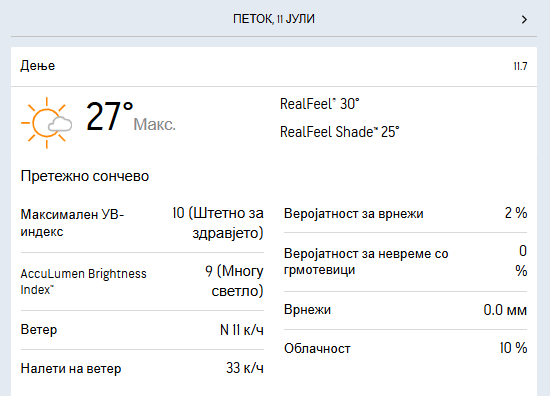Select the Облачност 10 % row
This screenshot has height=396, width=550.
point(405,348)
